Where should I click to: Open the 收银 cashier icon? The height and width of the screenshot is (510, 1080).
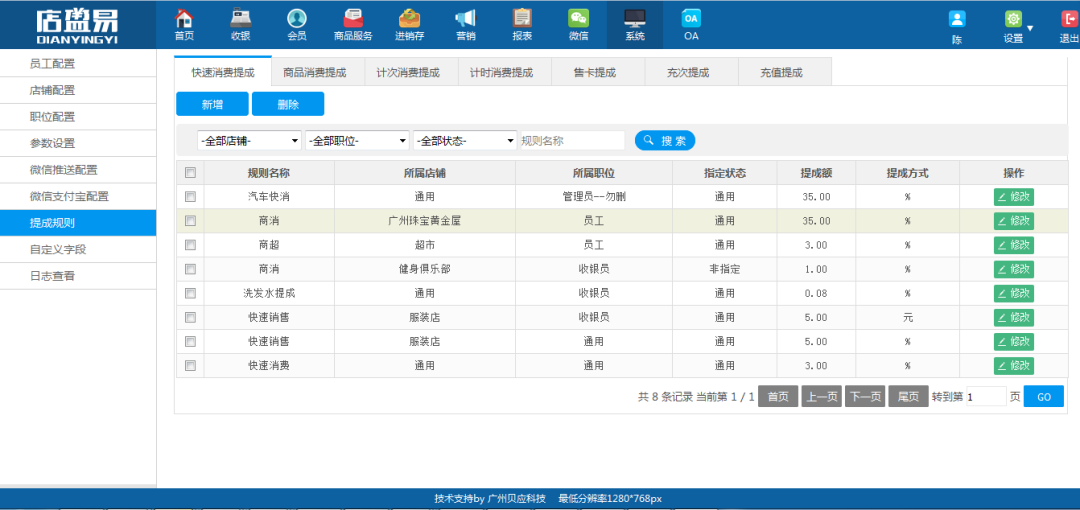point(240,19)
